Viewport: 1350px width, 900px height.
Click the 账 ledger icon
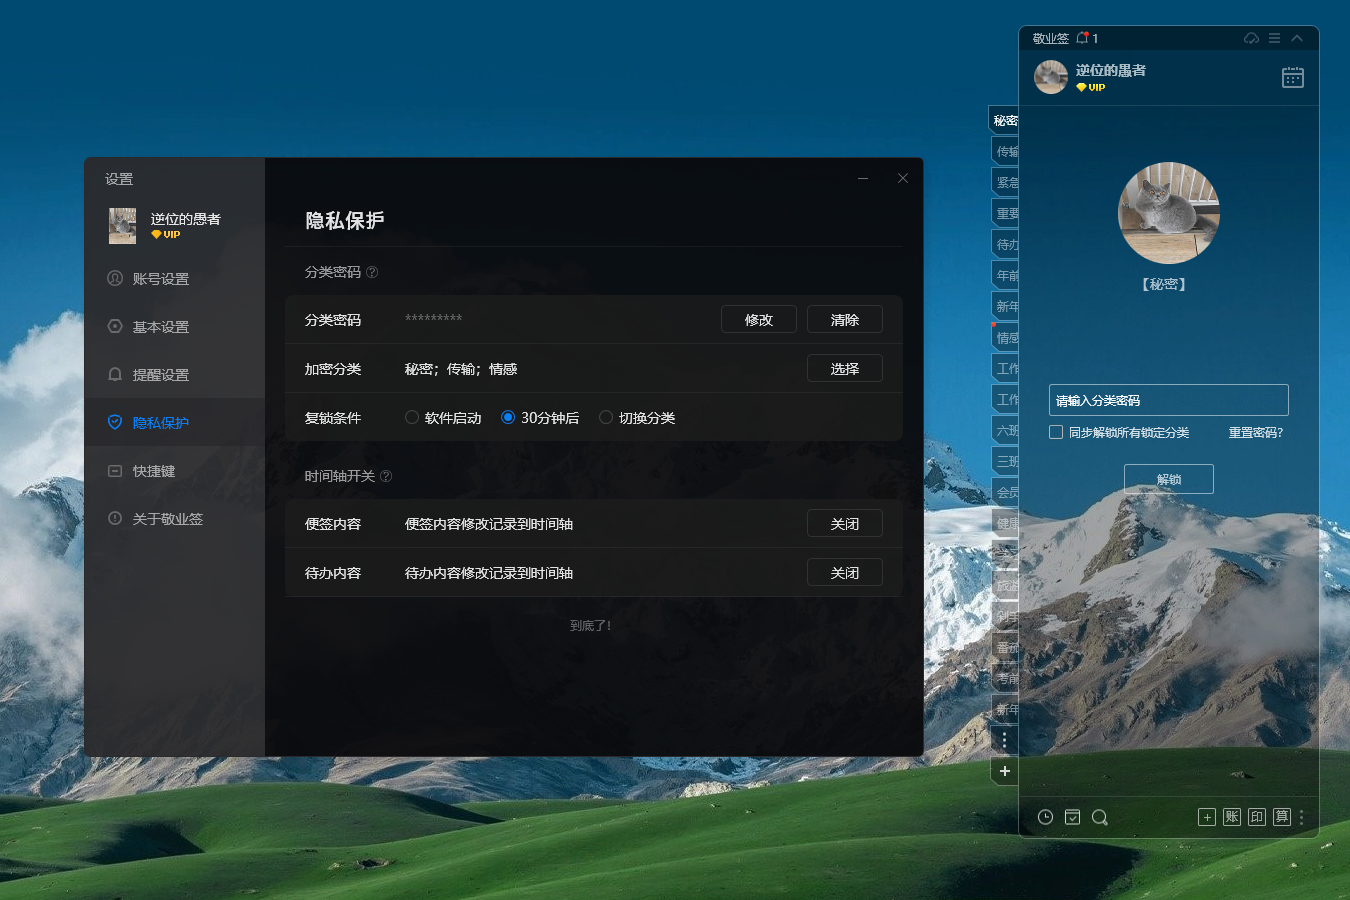(1232, 817)
